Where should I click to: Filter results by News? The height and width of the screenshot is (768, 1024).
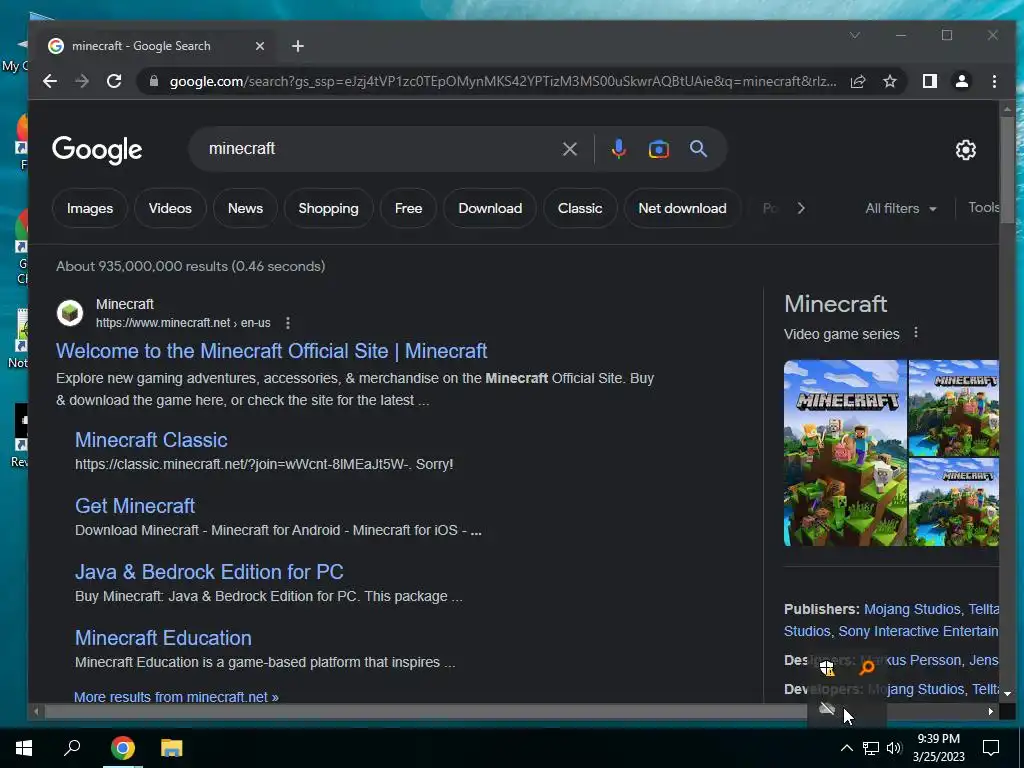(x=245, y=208)
